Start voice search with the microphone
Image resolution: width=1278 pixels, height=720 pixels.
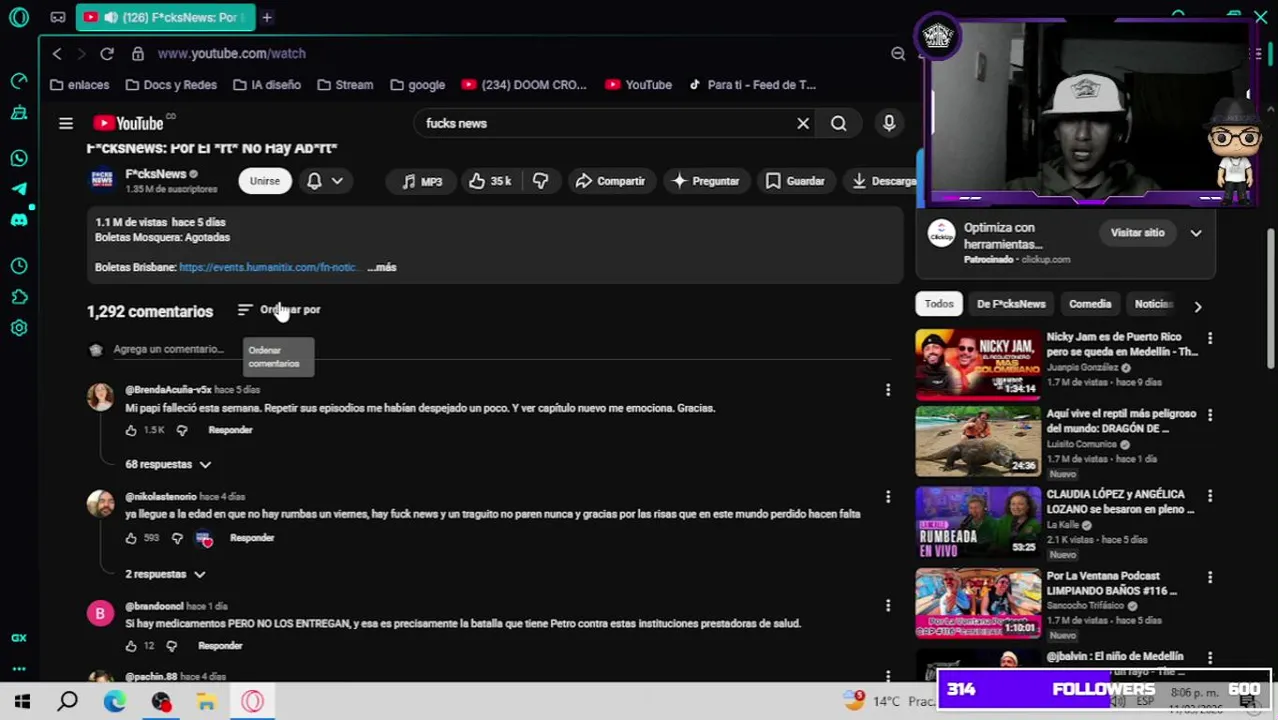(x=889, y=123)
